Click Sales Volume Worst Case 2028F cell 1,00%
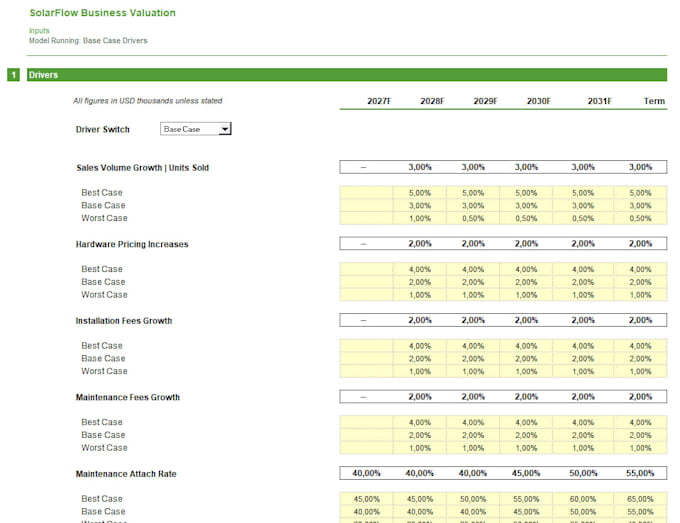Image resolution: width=680 pixels, height=523 pixels. [419, 218]
